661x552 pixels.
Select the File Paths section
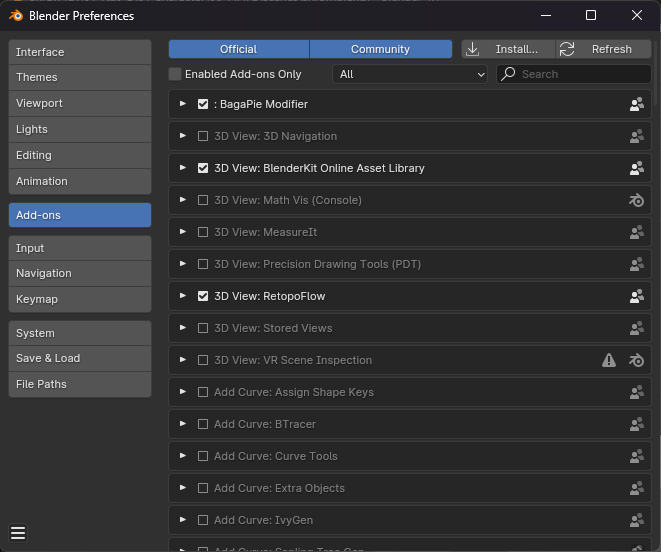pos(80,384)
